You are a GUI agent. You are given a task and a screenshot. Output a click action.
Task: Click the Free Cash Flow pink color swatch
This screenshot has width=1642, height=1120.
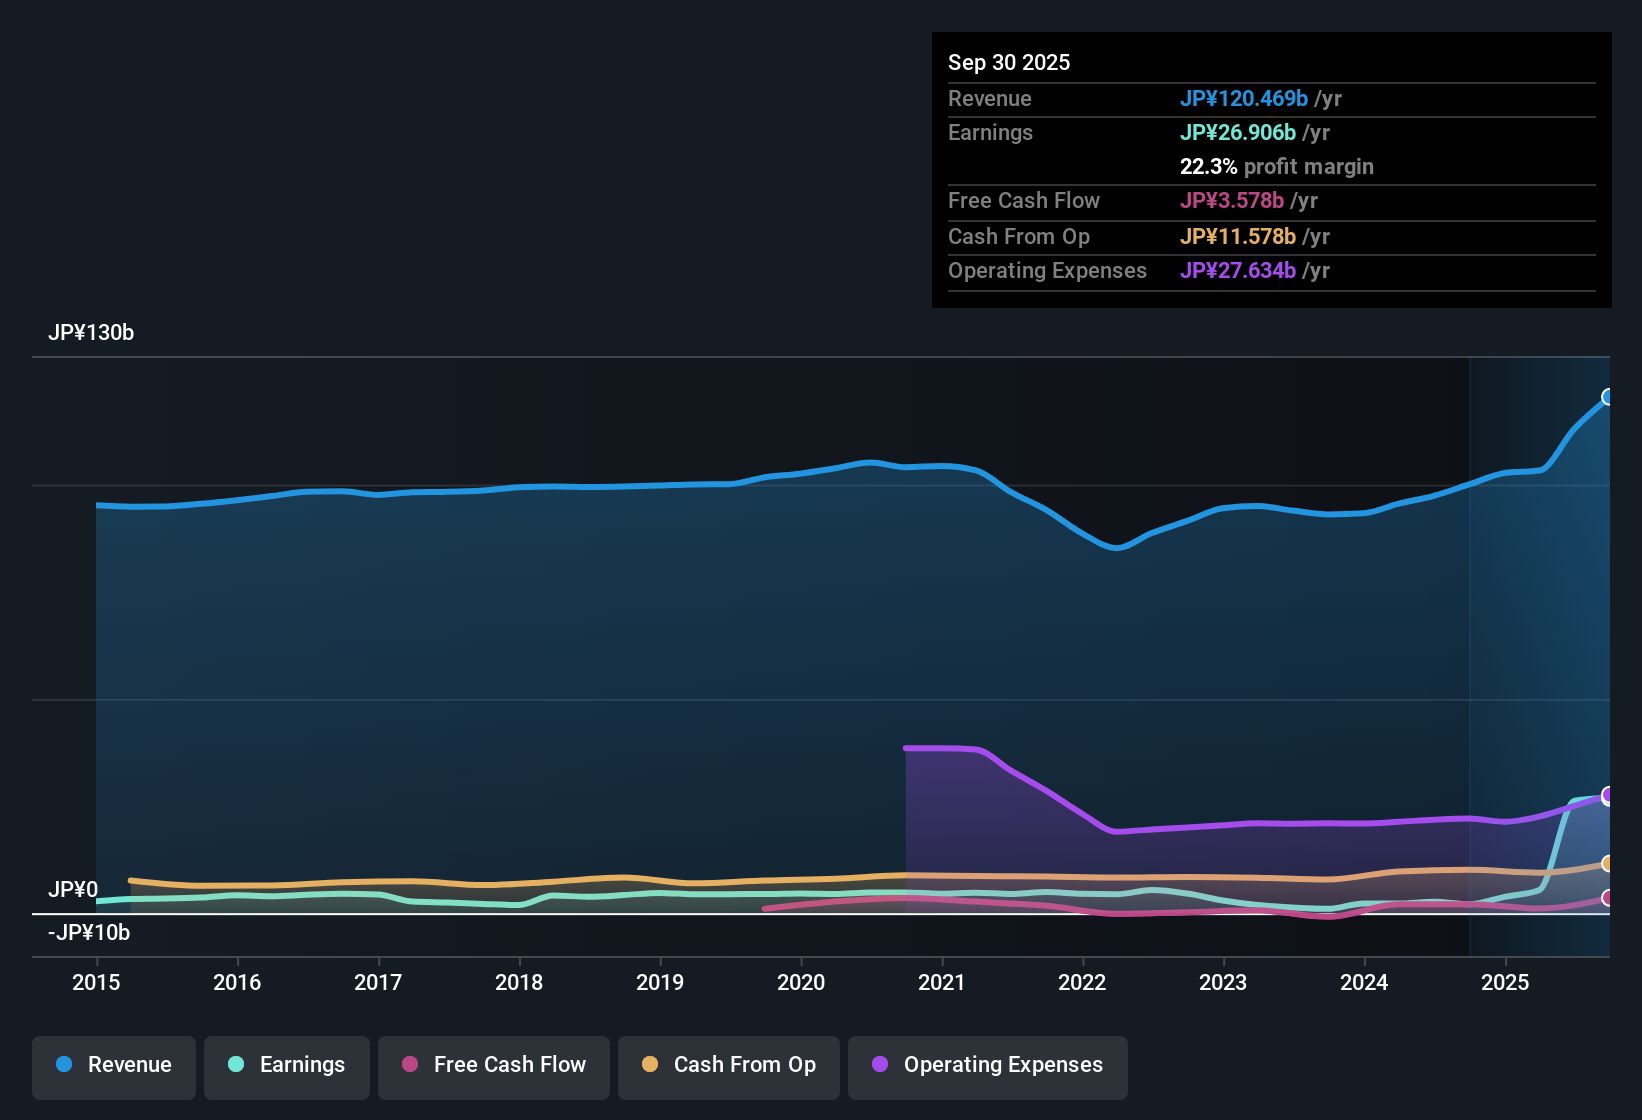[410, 1065]
